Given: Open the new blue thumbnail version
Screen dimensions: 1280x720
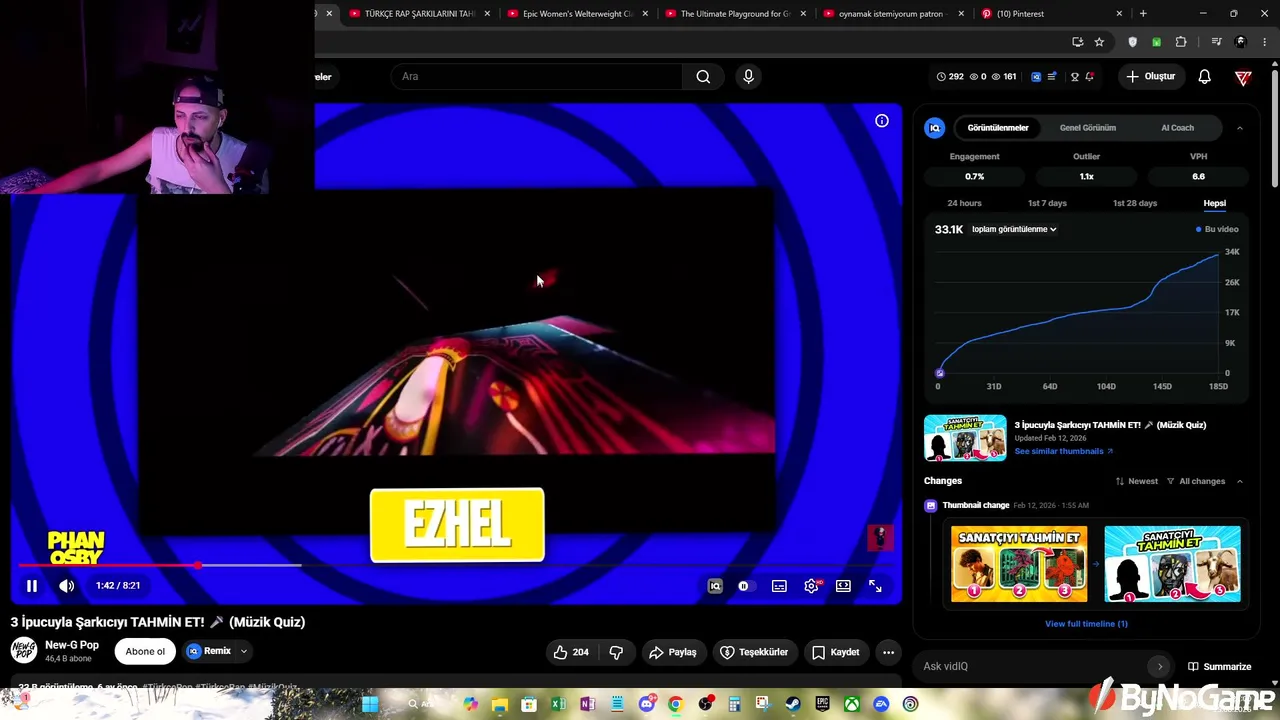Looking at the screenshot, I should point(1172,564).
